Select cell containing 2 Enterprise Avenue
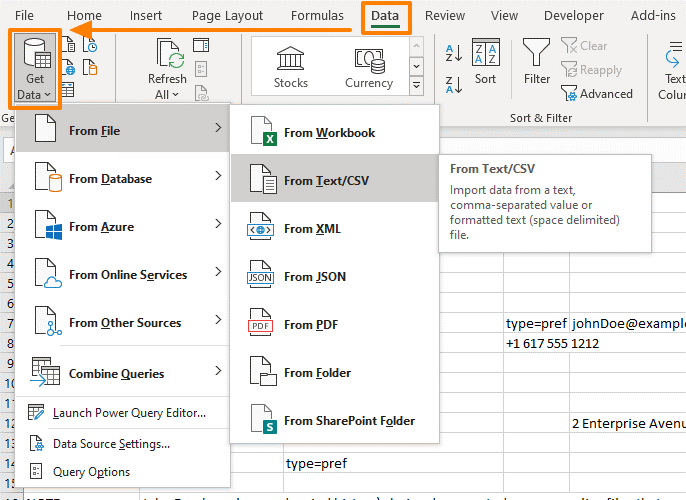 pos(628,423)
